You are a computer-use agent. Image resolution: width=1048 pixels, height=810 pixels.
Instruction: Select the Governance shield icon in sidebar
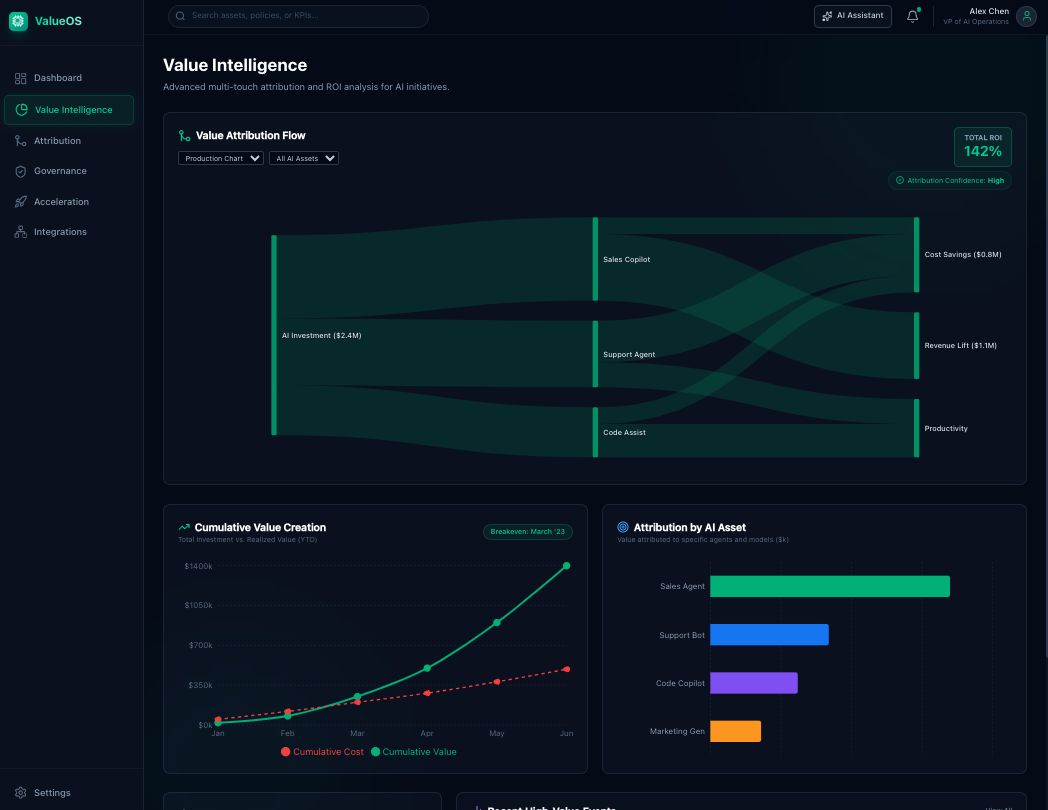coord(21,171)
